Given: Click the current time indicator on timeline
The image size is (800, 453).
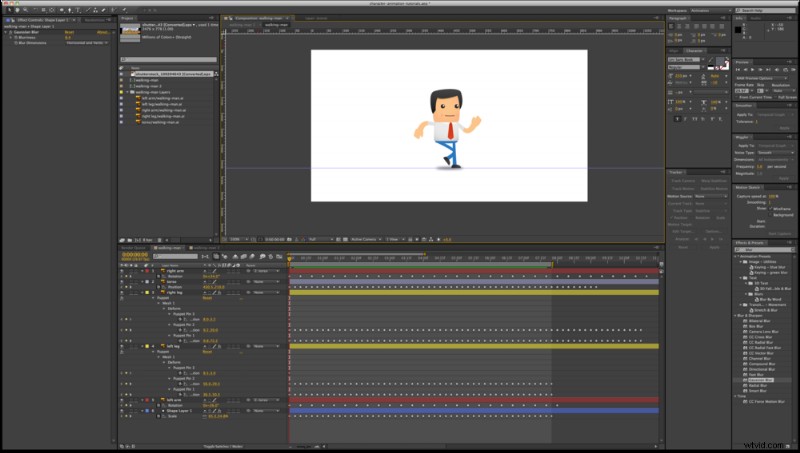Looking at the screenshot, I should (289, 259).
